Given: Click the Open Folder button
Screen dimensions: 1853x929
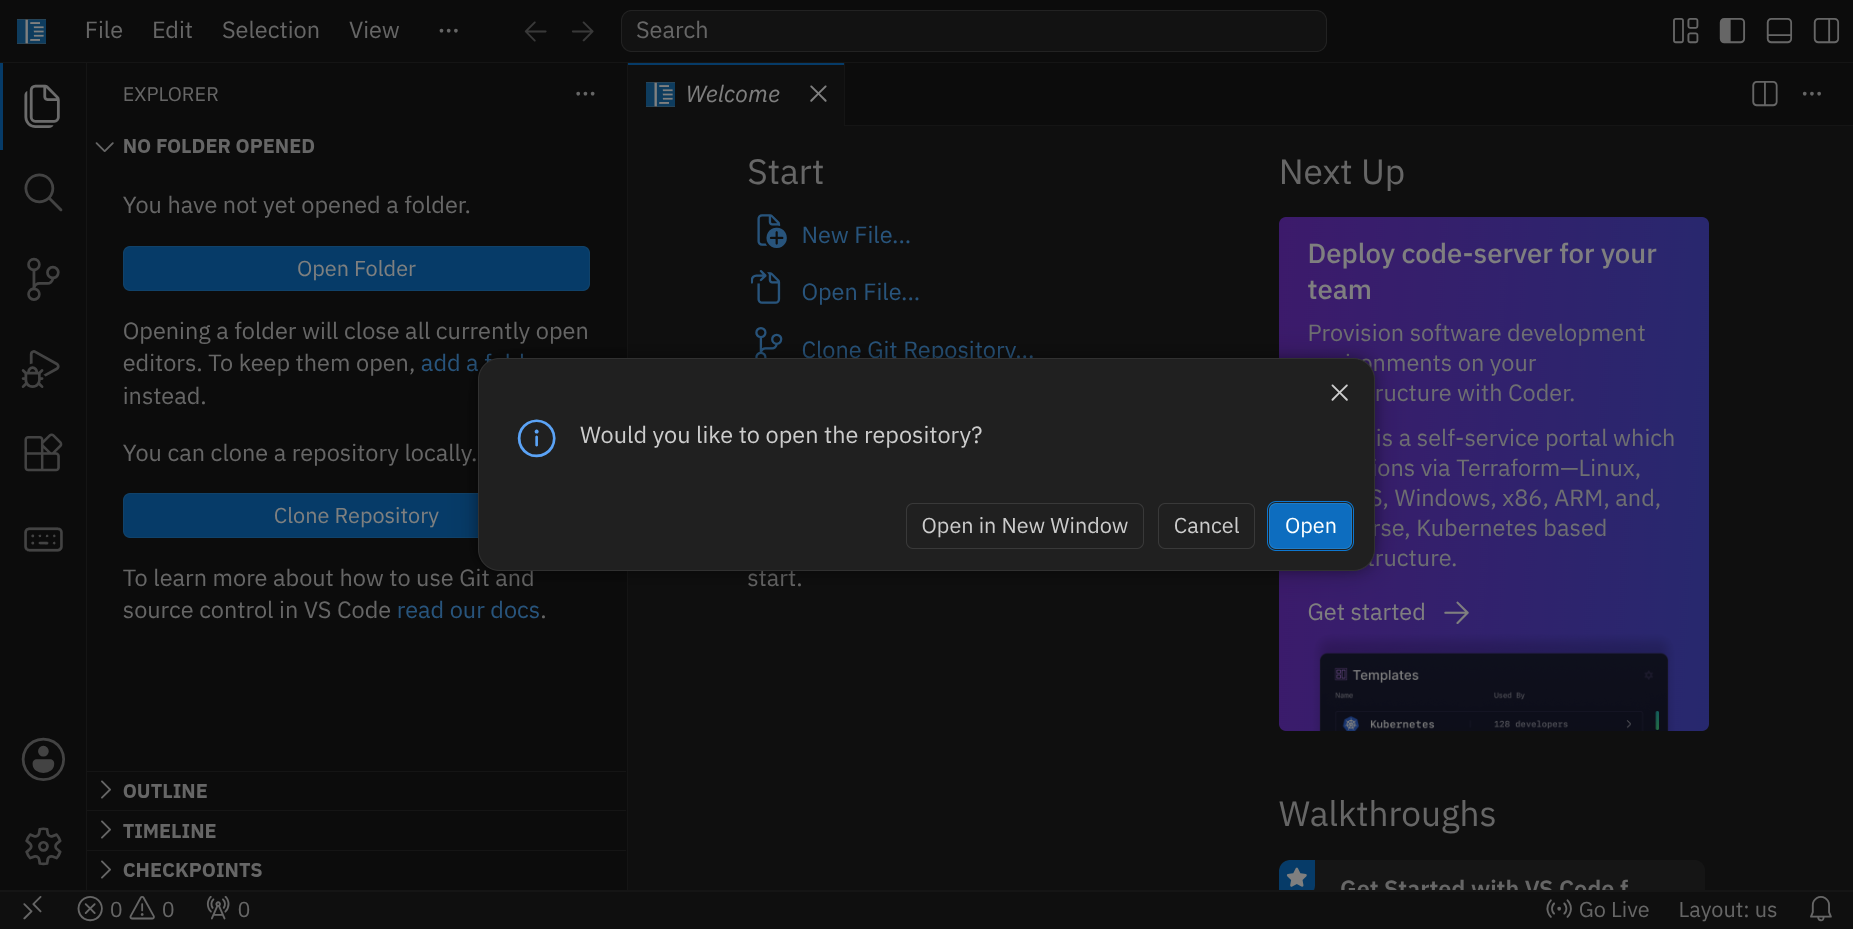Looking at the screenshot, I should coord(356,269).
